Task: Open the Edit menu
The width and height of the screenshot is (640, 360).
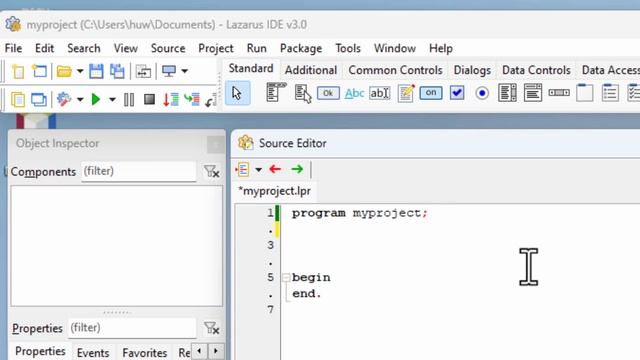Action: pos(44,48)
